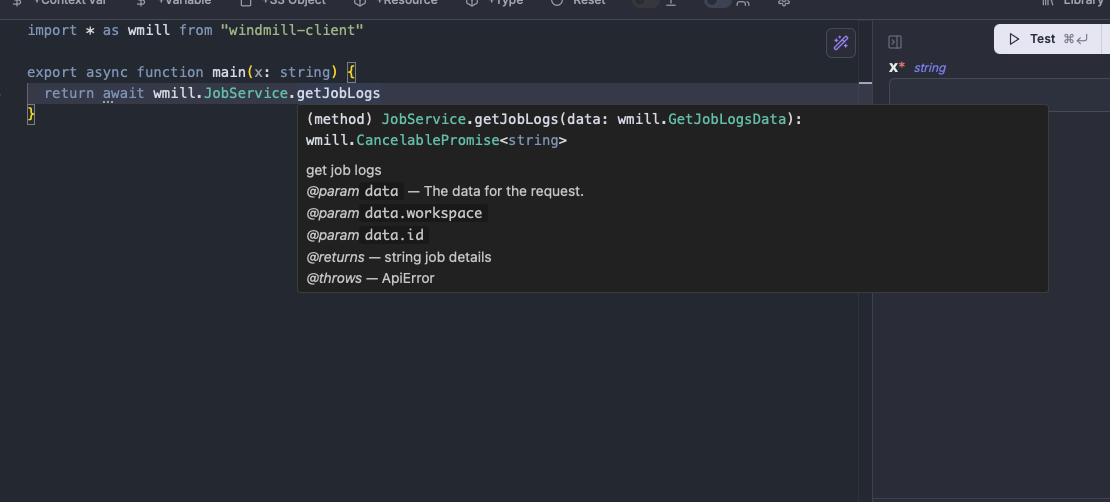Image resolution: width=1110 pixels, height=502 pixels.
Task: Click the +Resource toolbar button
Action: [x=396, y=3]
